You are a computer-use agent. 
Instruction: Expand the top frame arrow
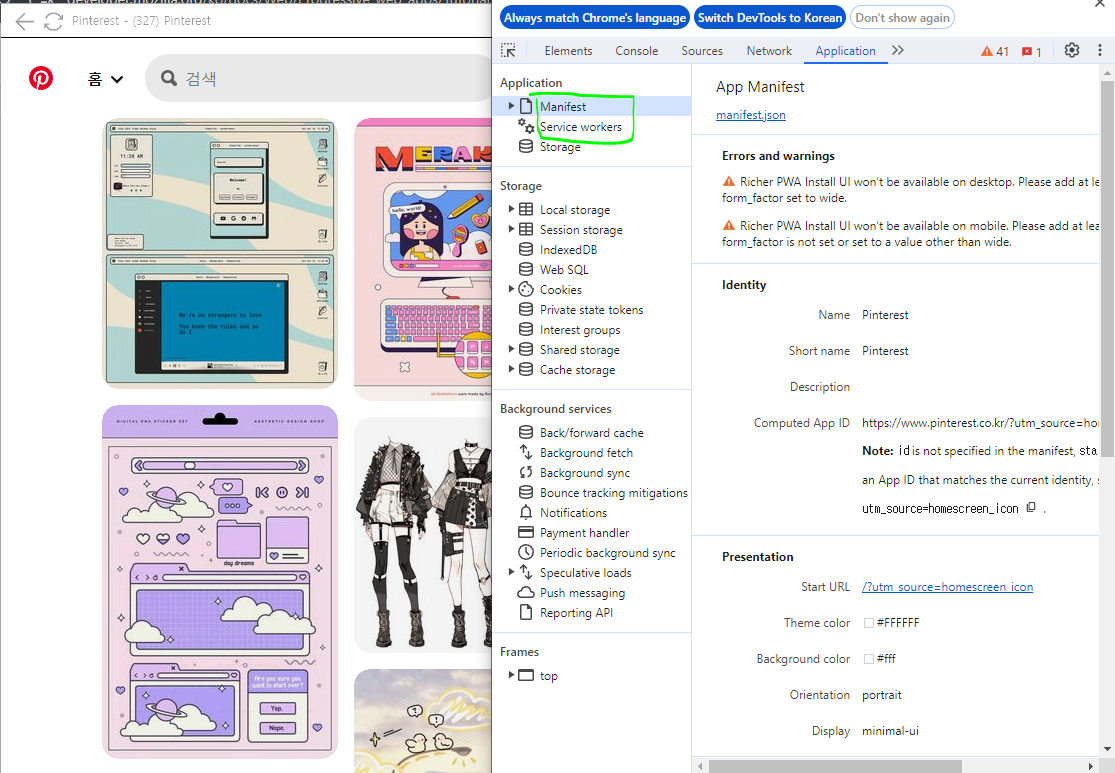click(x=511, y=675)
